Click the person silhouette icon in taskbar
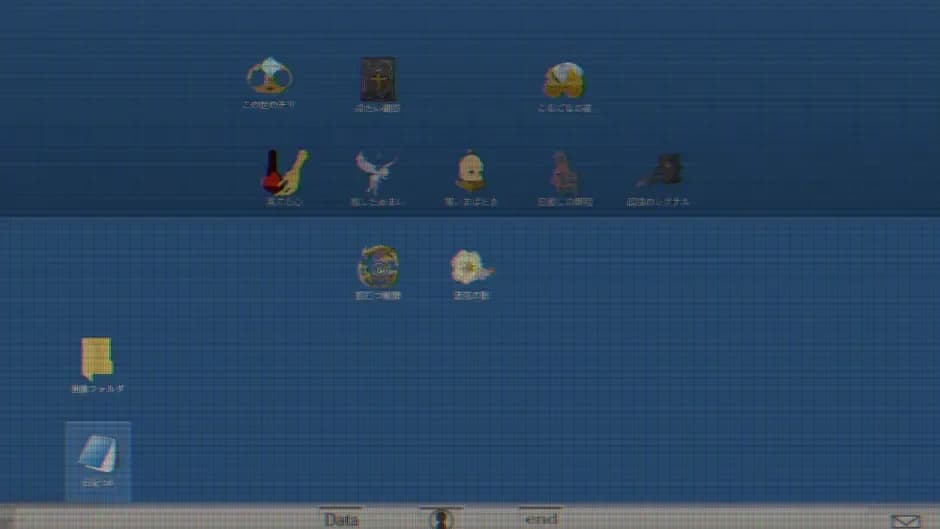940x529 pixels. coord(441,519)
